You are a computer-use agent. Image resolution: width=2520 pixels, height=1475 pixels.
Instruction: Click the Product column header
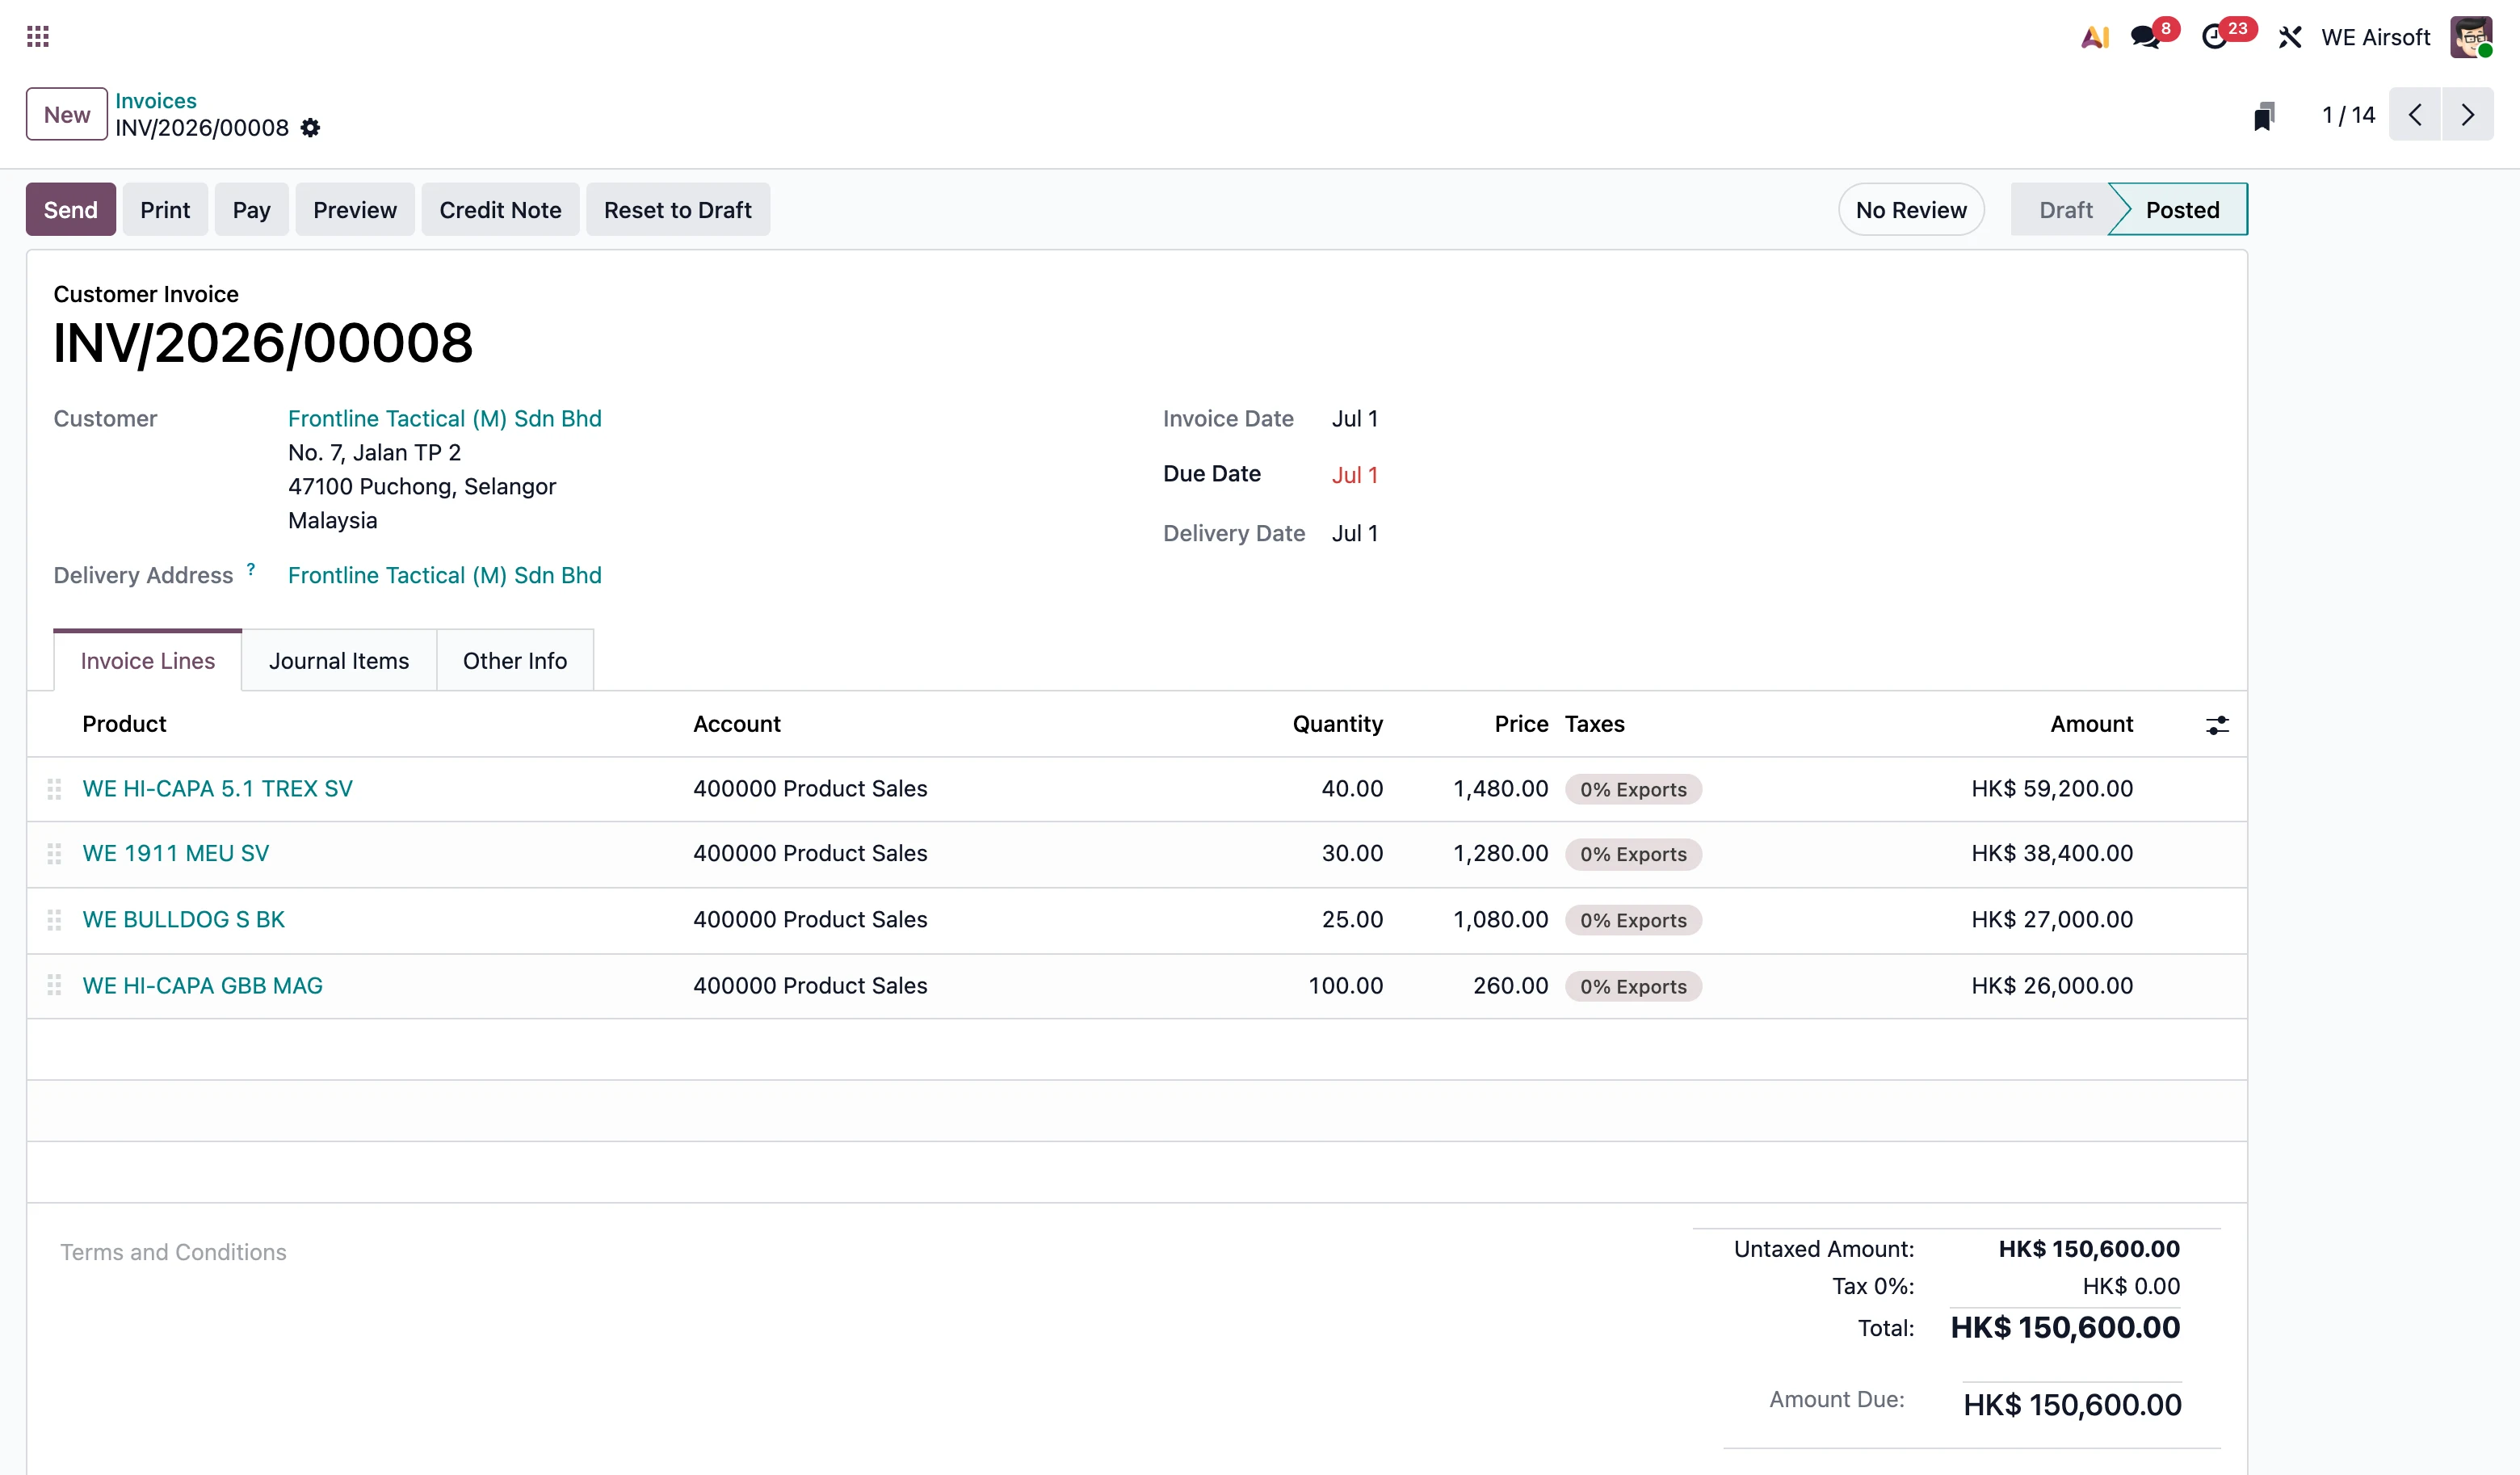click(x=124, y=723)
